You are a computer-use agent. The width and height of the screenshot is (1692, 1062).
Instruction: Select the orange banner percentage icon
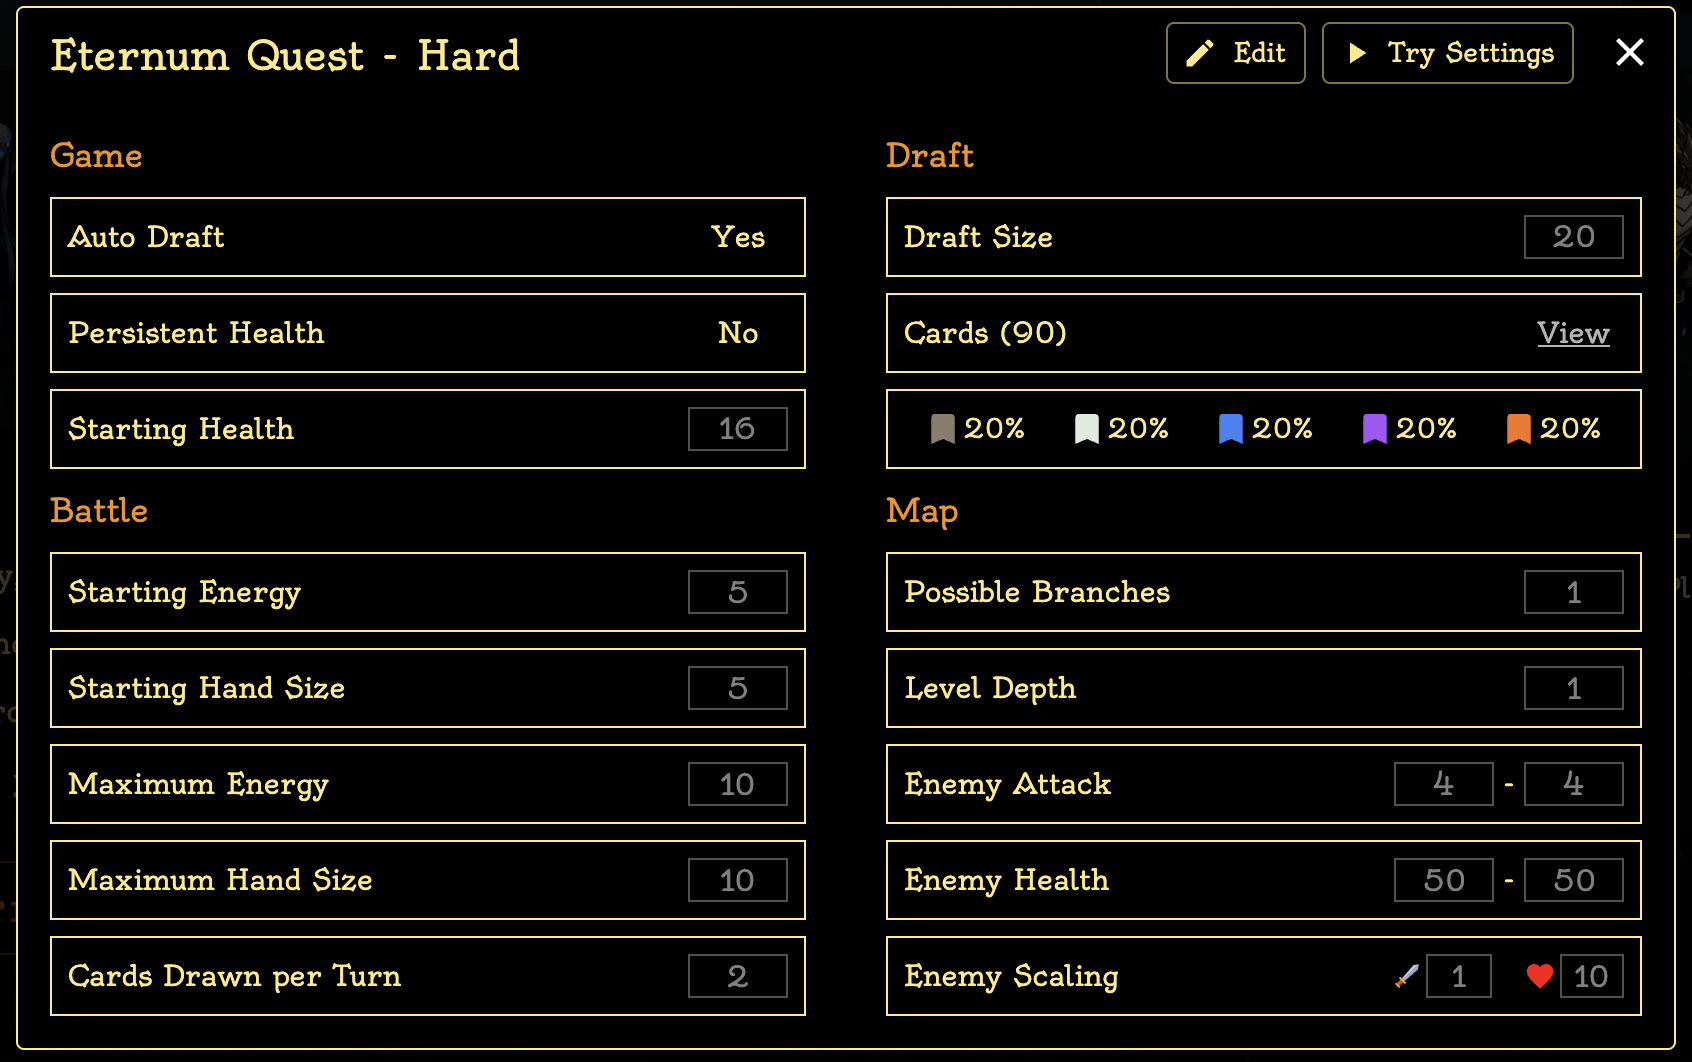point(1519,429)
